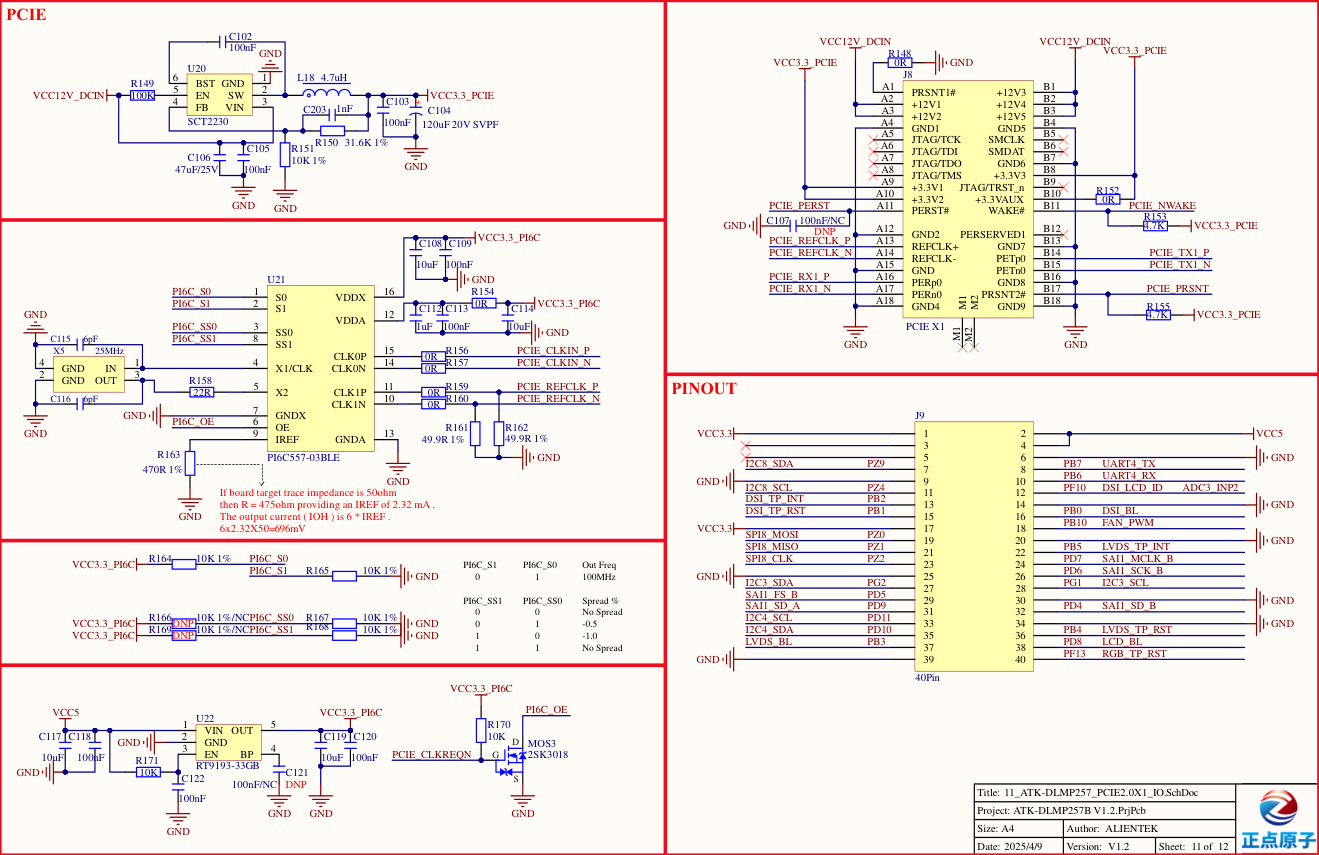The height and width of the screenshot is (855, 1319).
Task: Select resistor R152 0R on WAKE#
Action: click(1107, 200)
